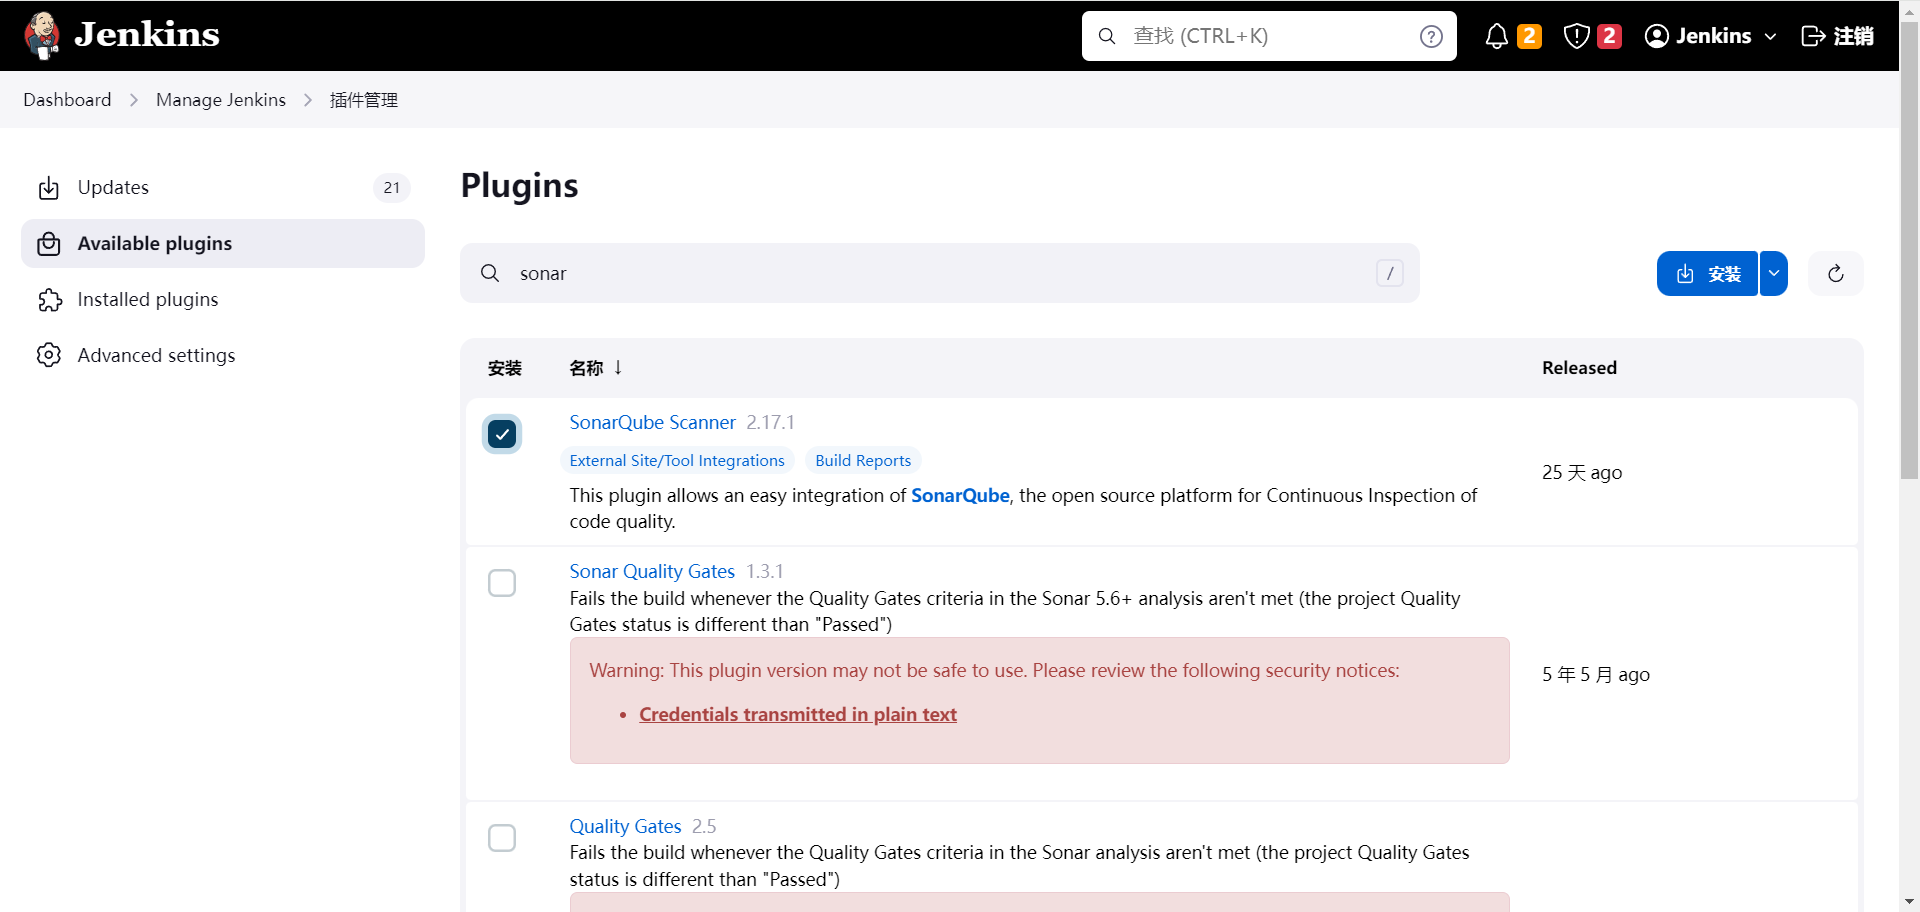Click the search help question mark icon

(x=1431, y=36)
